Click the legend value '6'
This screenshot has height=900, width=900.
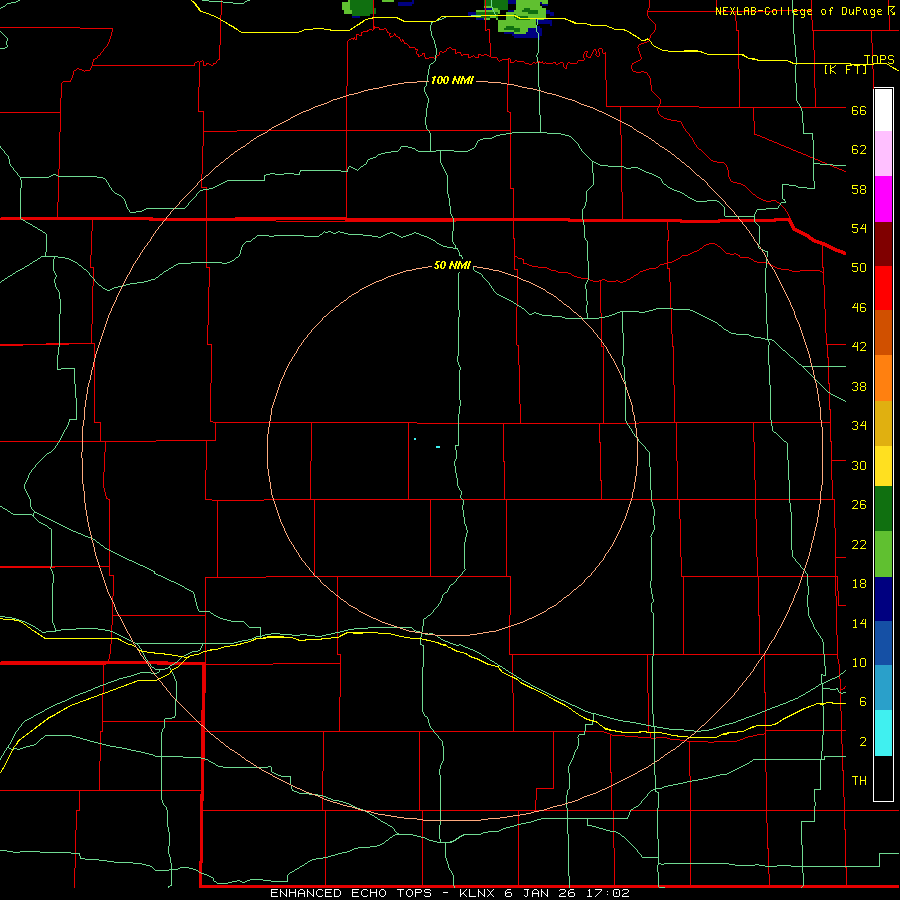[863, 702]
